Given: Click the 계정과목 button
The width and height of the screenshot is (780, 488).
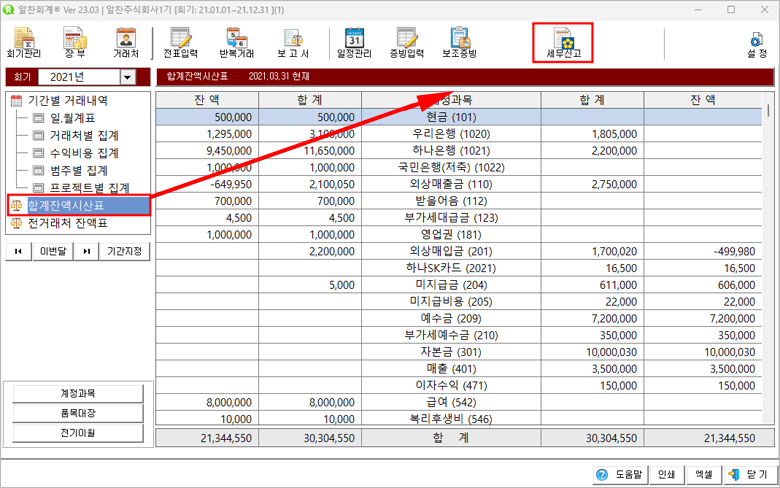Looking at the screenshot, I should (77, 393).
